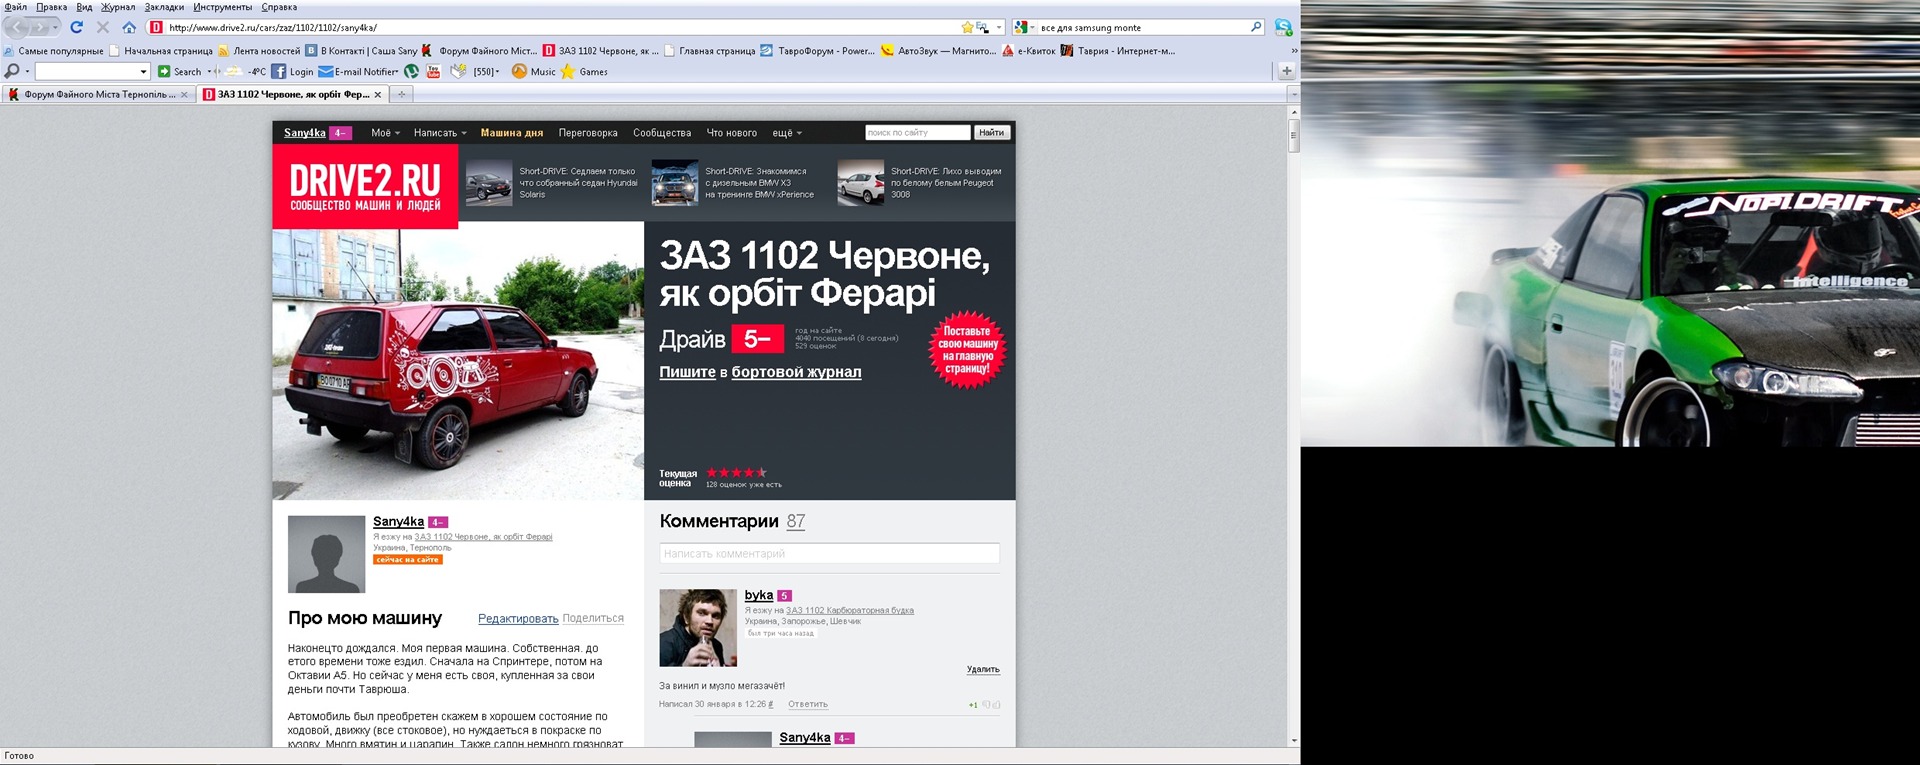Open the Машина дня link
This screenshot has height=765, width=1920.
coord(512,133)
